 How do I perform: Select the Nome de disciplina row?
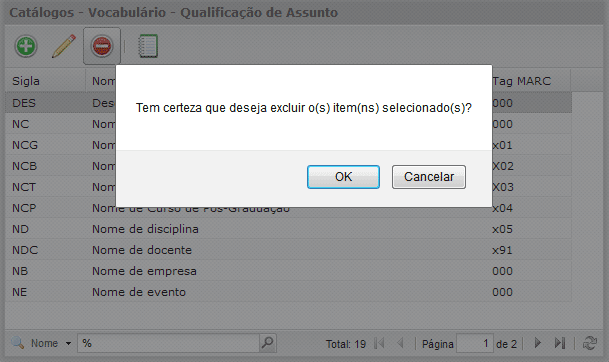[x=288, y=229]
